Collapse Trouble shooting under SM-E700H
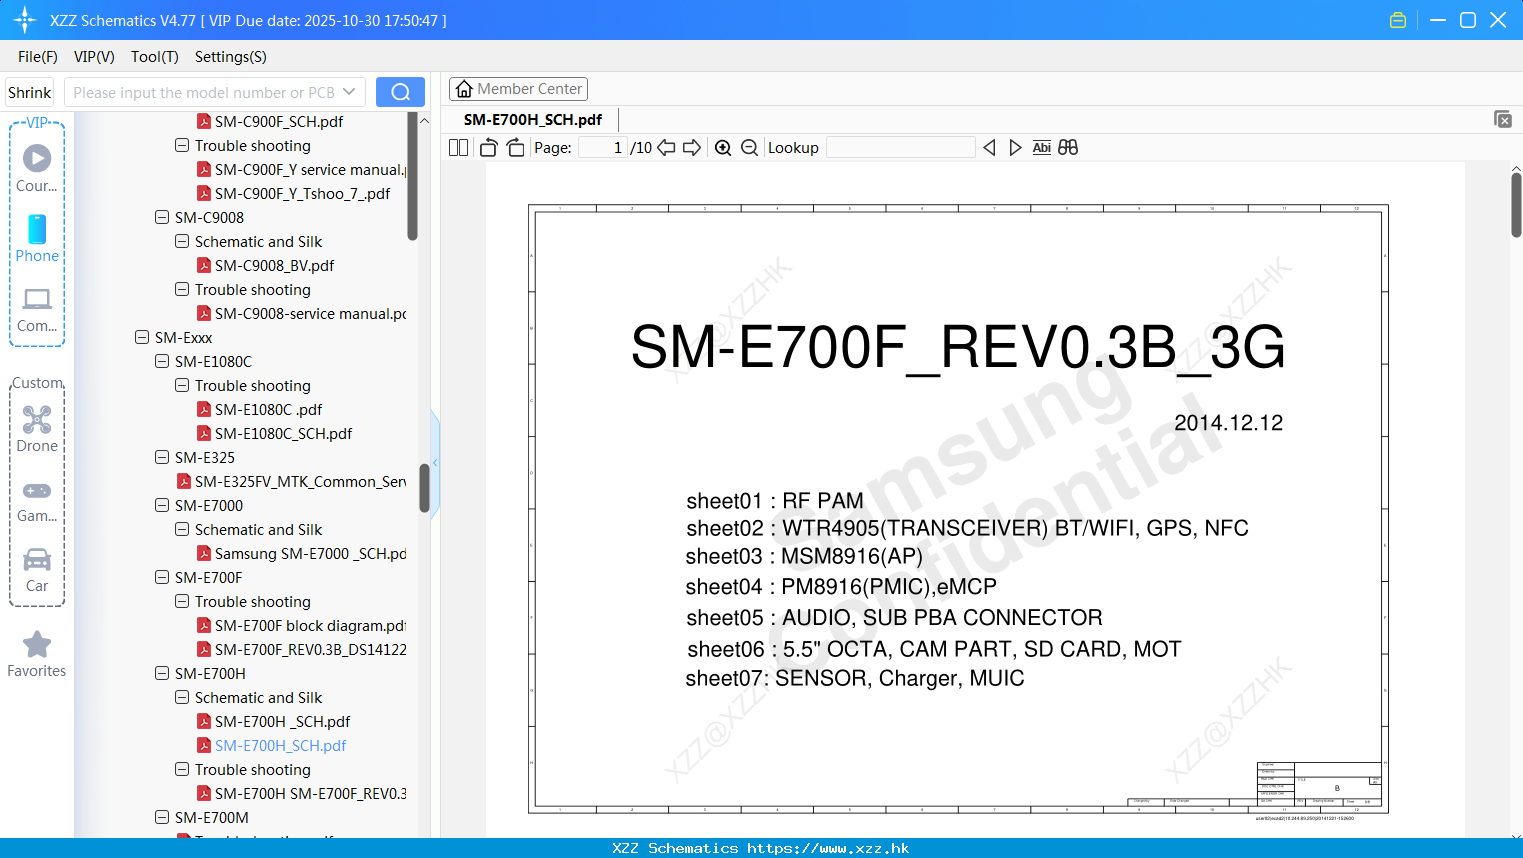The height and width of the screenshot is (858, 1523). [182, 769]
